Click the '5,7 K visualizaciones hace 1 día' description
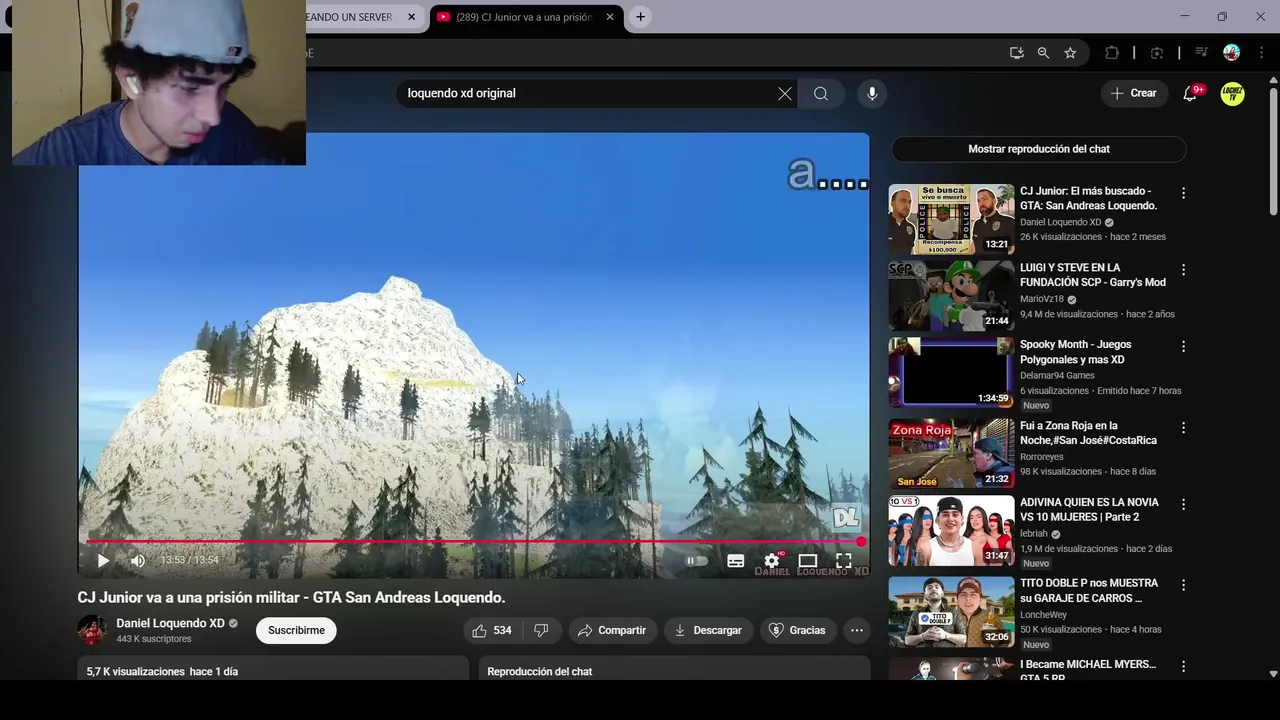This screenshot has height=720, width=1280. point(162,672)
